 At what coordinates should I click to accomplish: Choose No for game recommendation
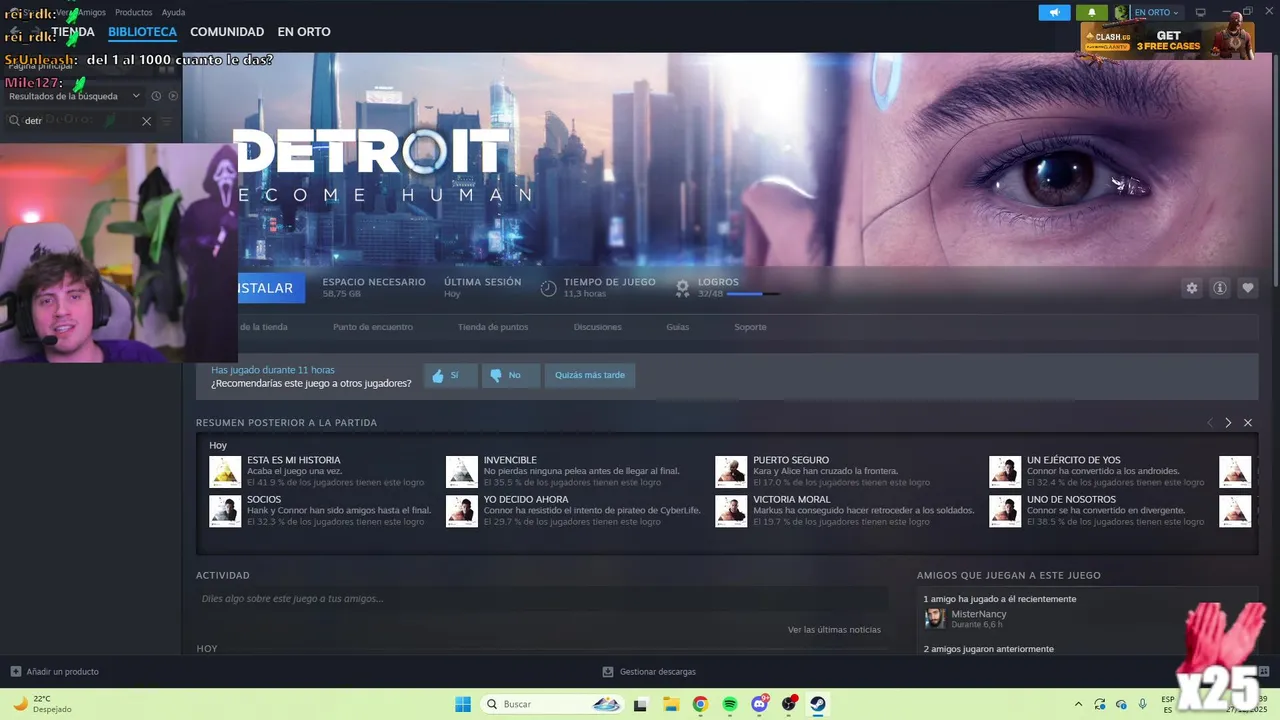coord(510,376)
